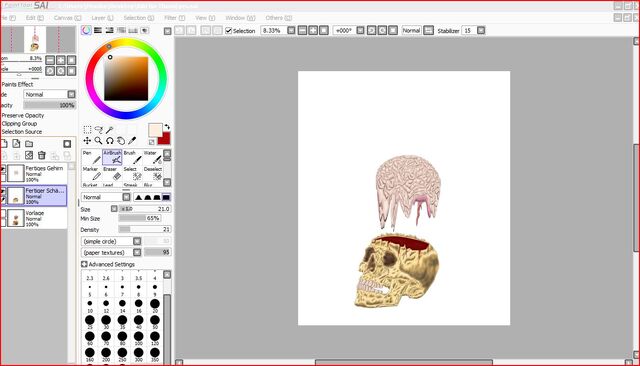The height and width of the screenshot is (366, 640).
Task: Pick the Deselect pen tool
Action: [x=153, y=173]
